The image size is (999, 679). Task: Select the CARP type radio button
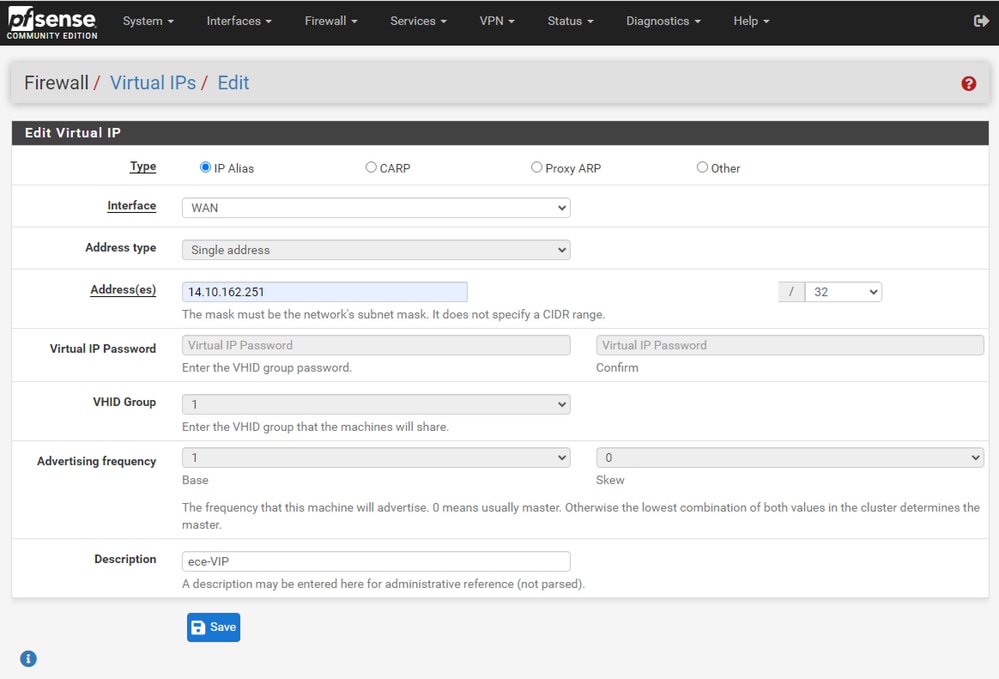371,167
